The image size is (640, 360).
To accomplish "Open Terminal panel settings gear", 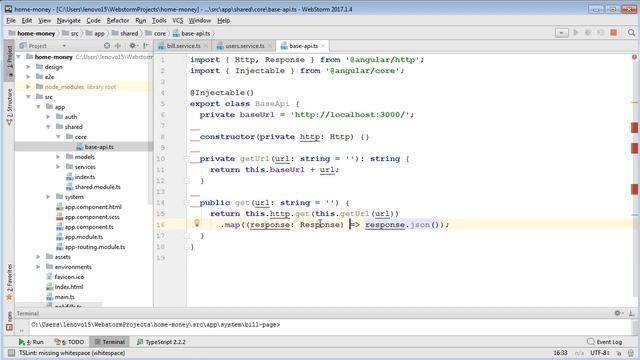I will [618, 313].
